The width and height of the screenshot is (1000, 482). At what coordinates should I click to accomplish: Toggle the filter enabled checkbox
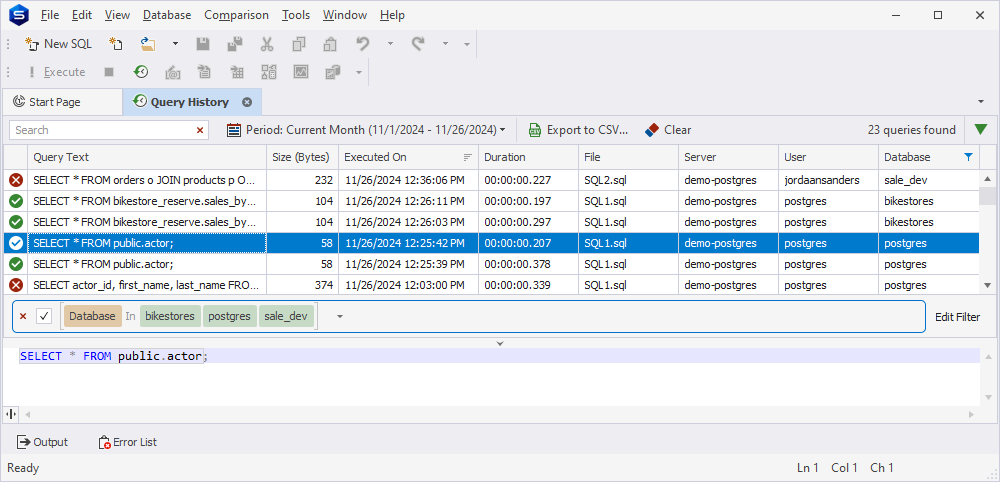tap(44, 316)
